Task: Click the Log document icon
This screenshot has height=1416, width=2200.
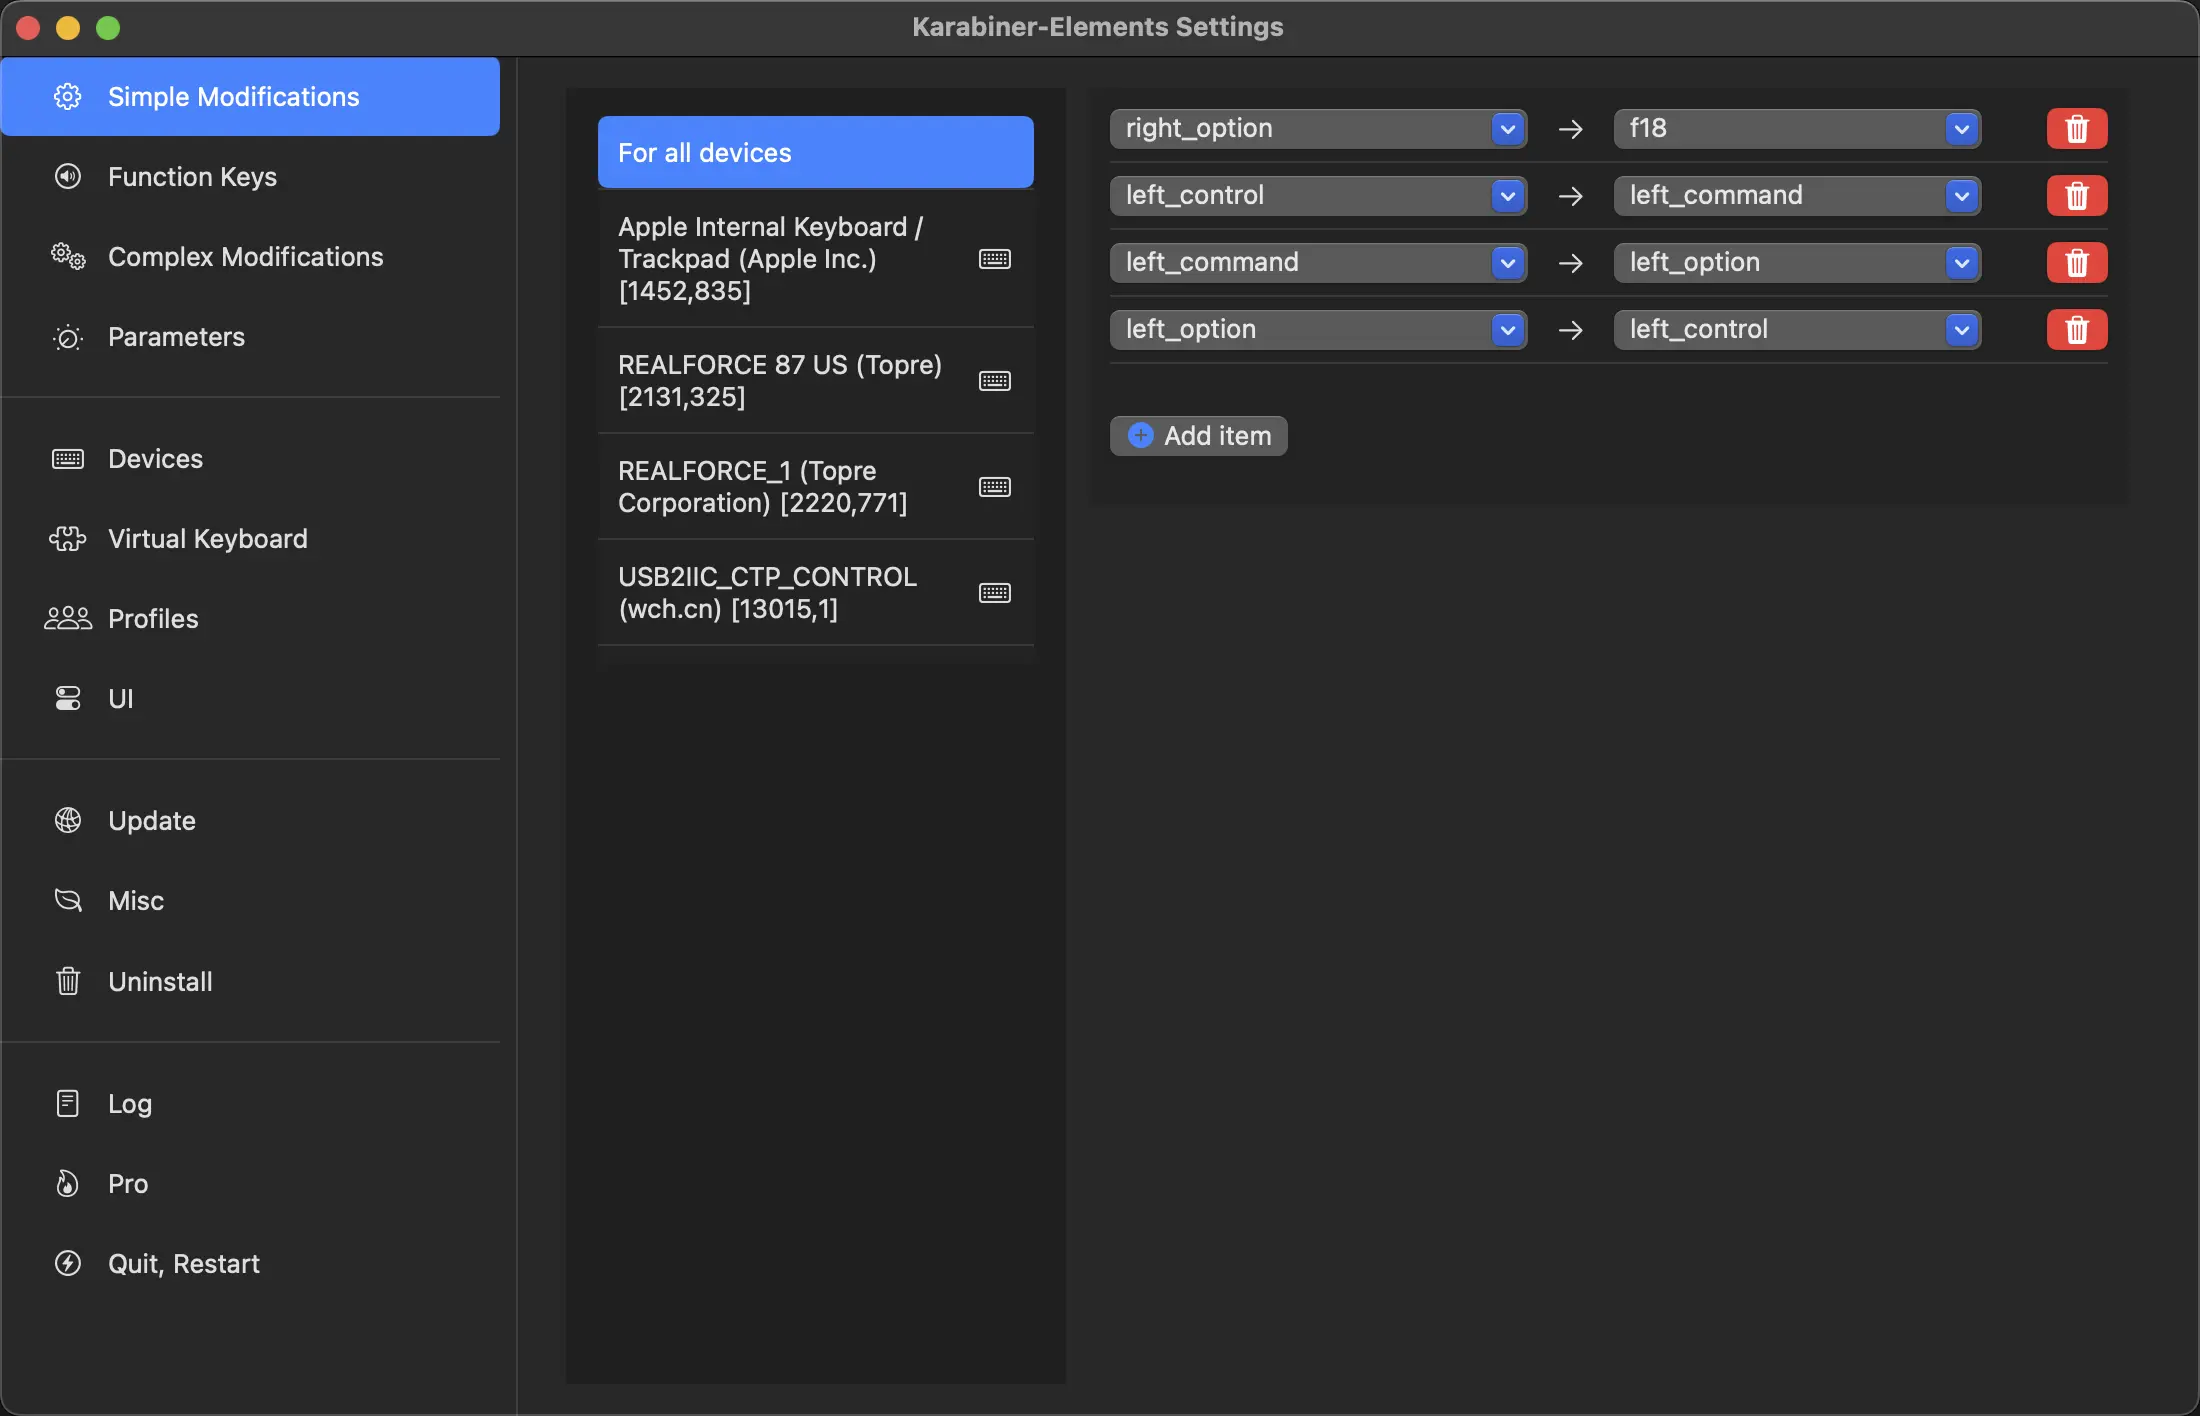Action: point(68,1103)
